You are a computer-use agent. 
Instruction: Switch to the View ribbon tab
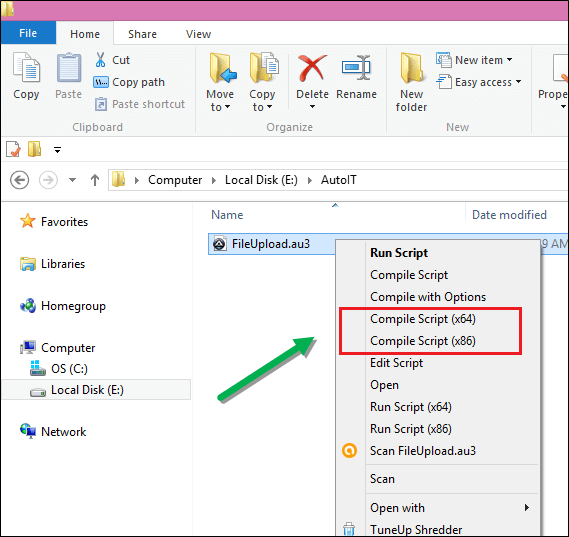click(198, 34)
